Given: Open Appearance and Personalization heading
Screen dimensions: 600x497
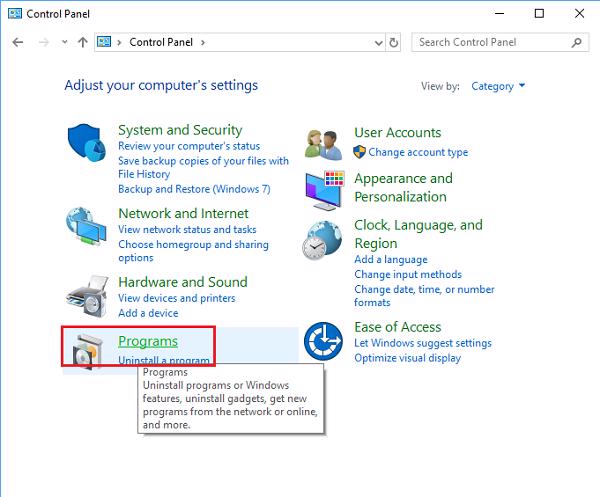Looking at the screenshot, I should click(403, 187).
